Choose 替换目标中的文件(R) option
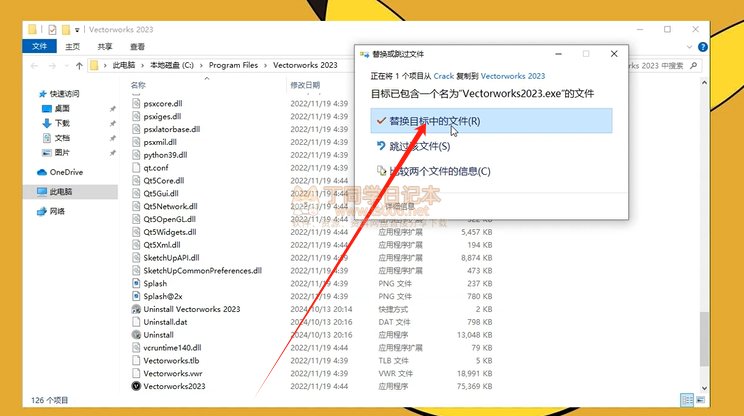Viewport: 744px width, 416px height. click(491, 121)
